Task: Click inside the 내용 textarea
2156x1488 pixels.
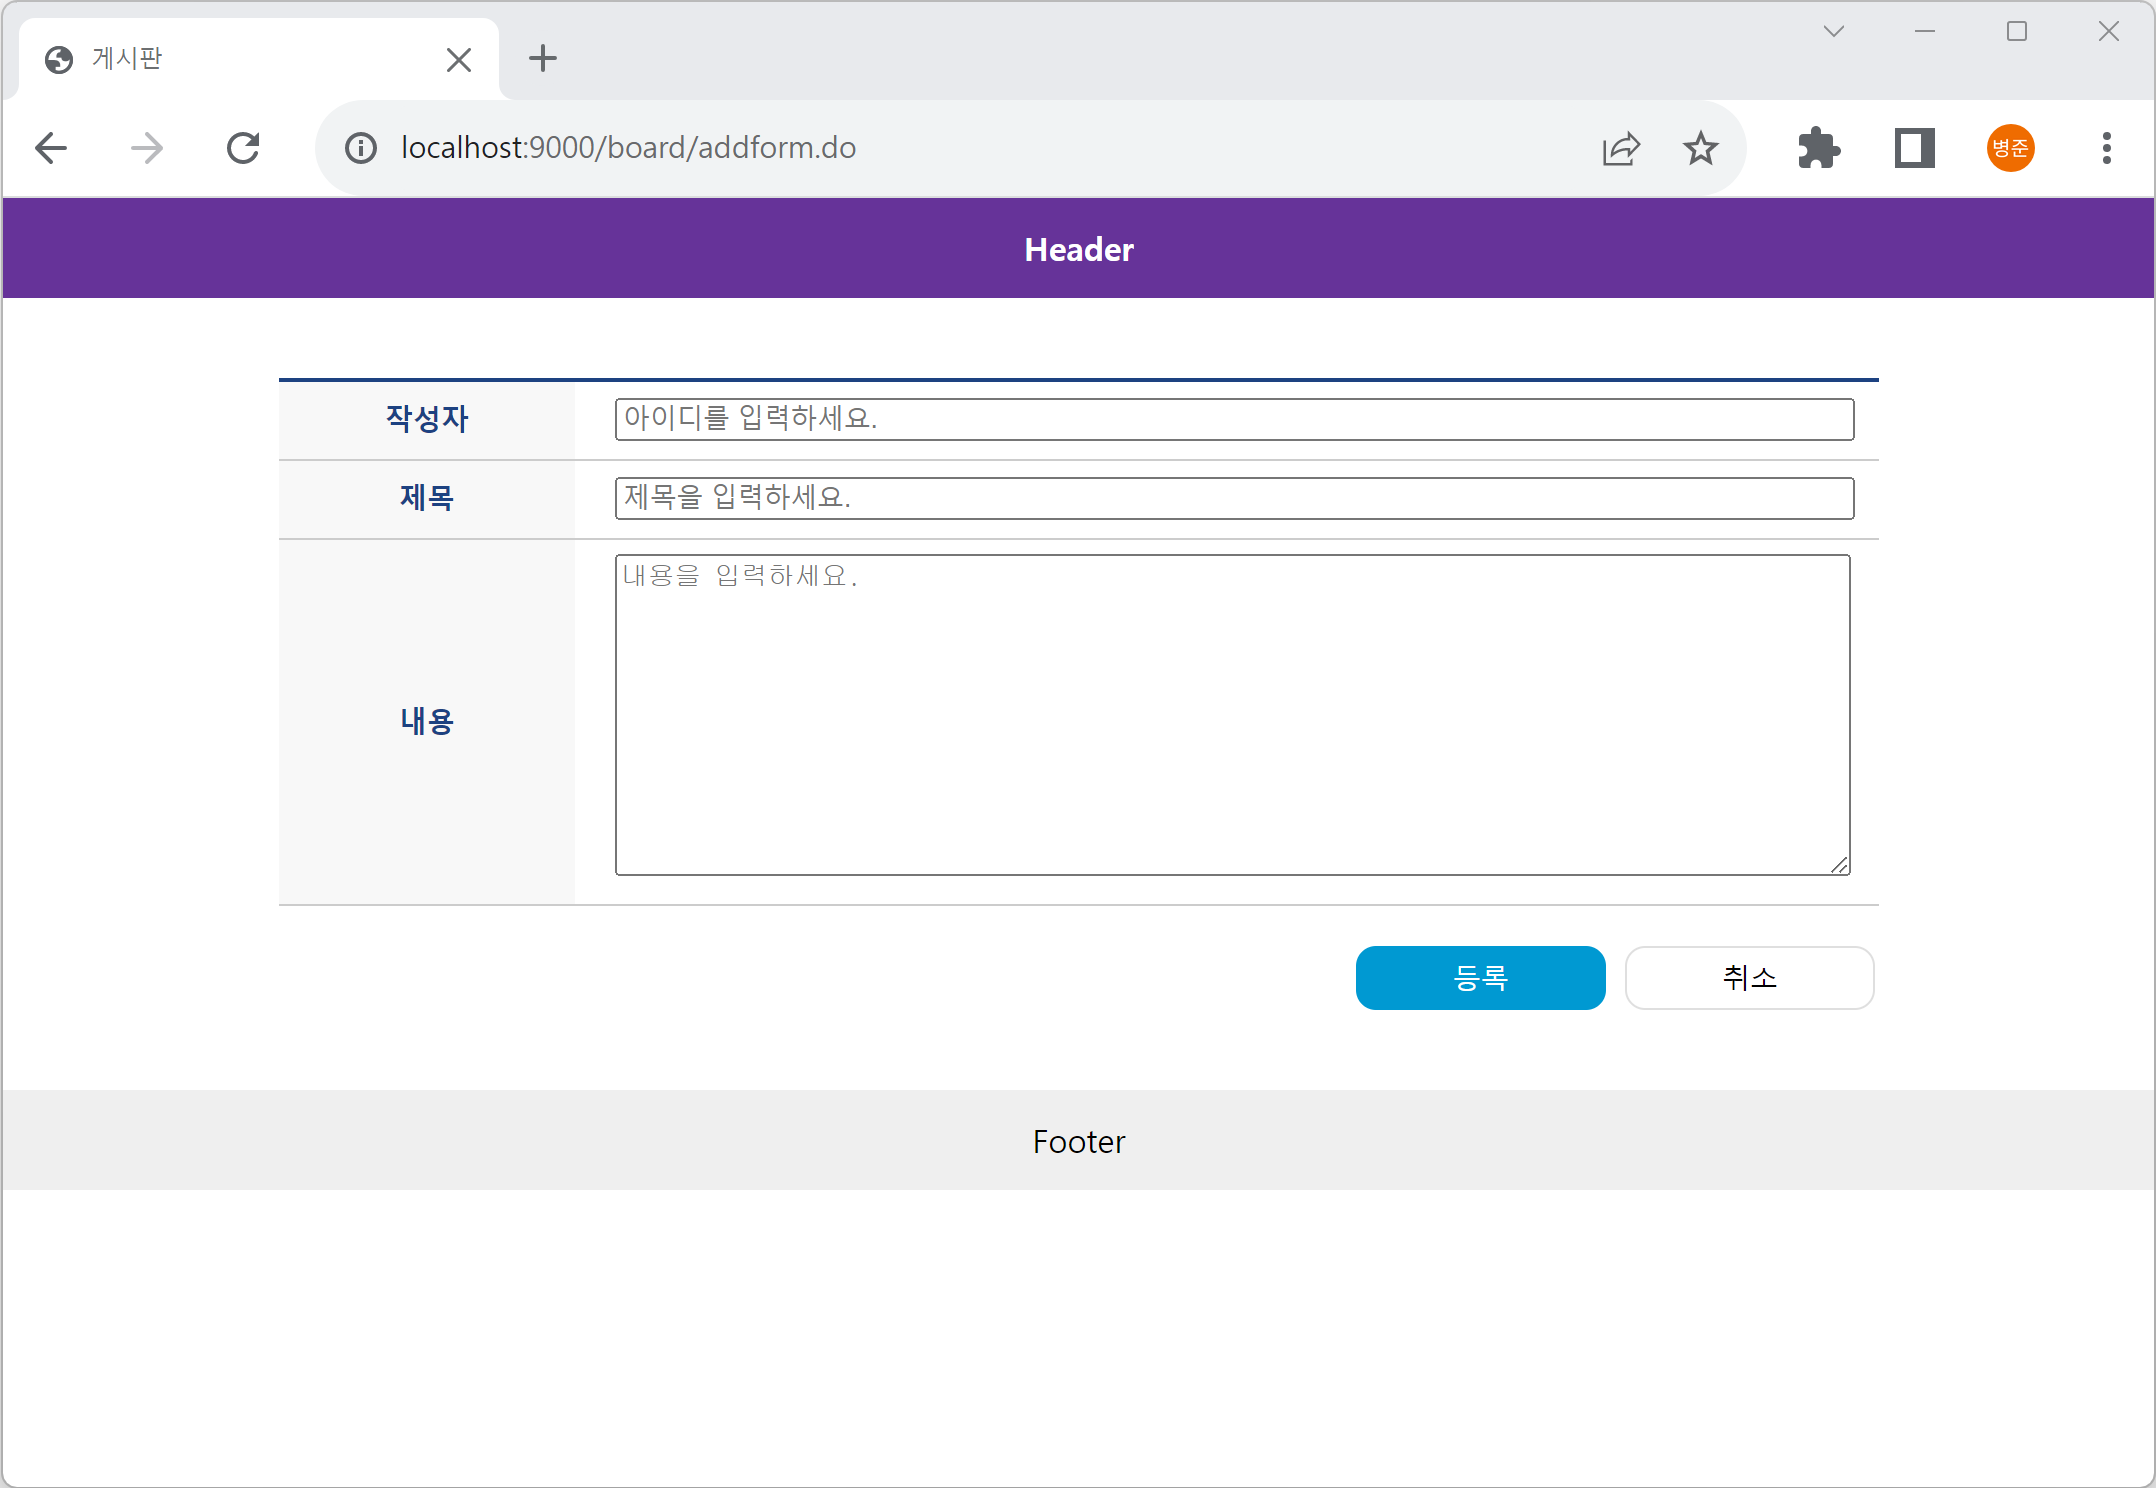Action: coord(1232,715)
